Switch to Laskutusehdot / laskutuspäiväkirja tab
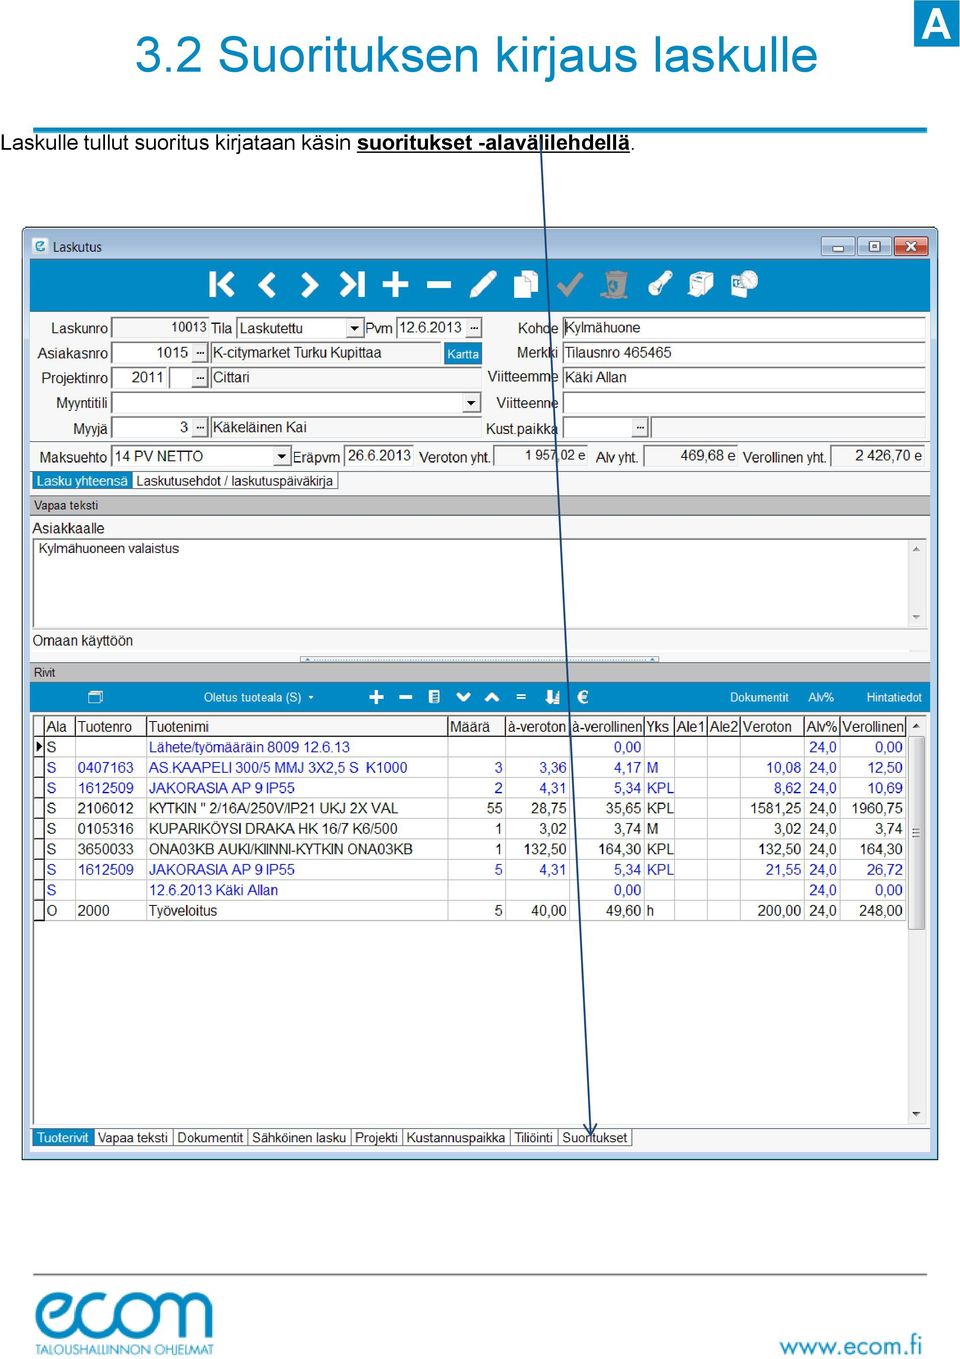The height and width of the screenshot is (1359, 960). click(x=235, y=481)
